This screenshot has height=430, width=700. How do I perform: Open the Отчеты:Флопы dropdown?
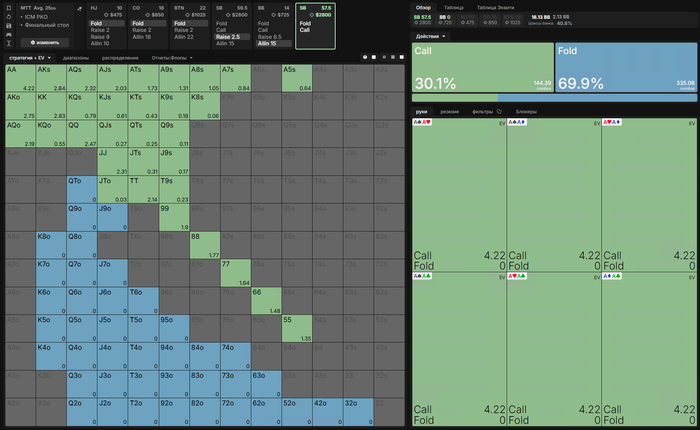(172, 58)
